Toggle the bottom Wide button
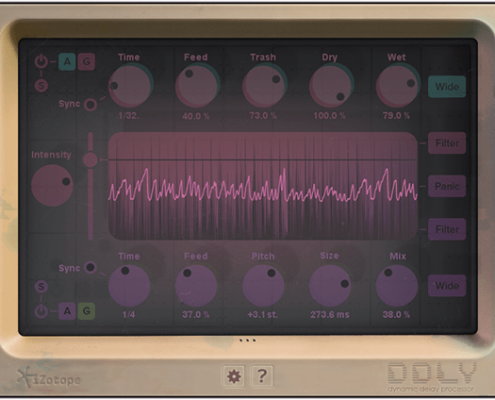495x400 pixels. tap(447, 286)
